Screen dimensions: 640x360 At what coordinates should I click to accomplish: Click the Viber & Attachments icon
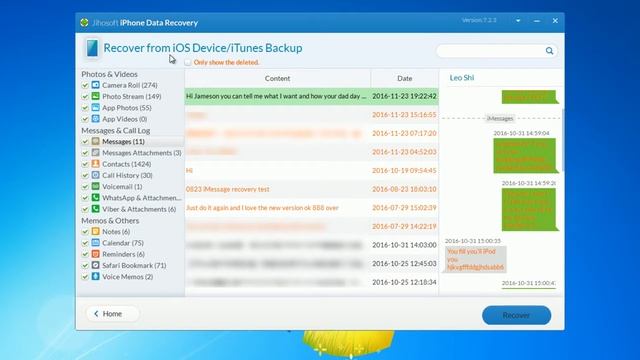[96, 209]
